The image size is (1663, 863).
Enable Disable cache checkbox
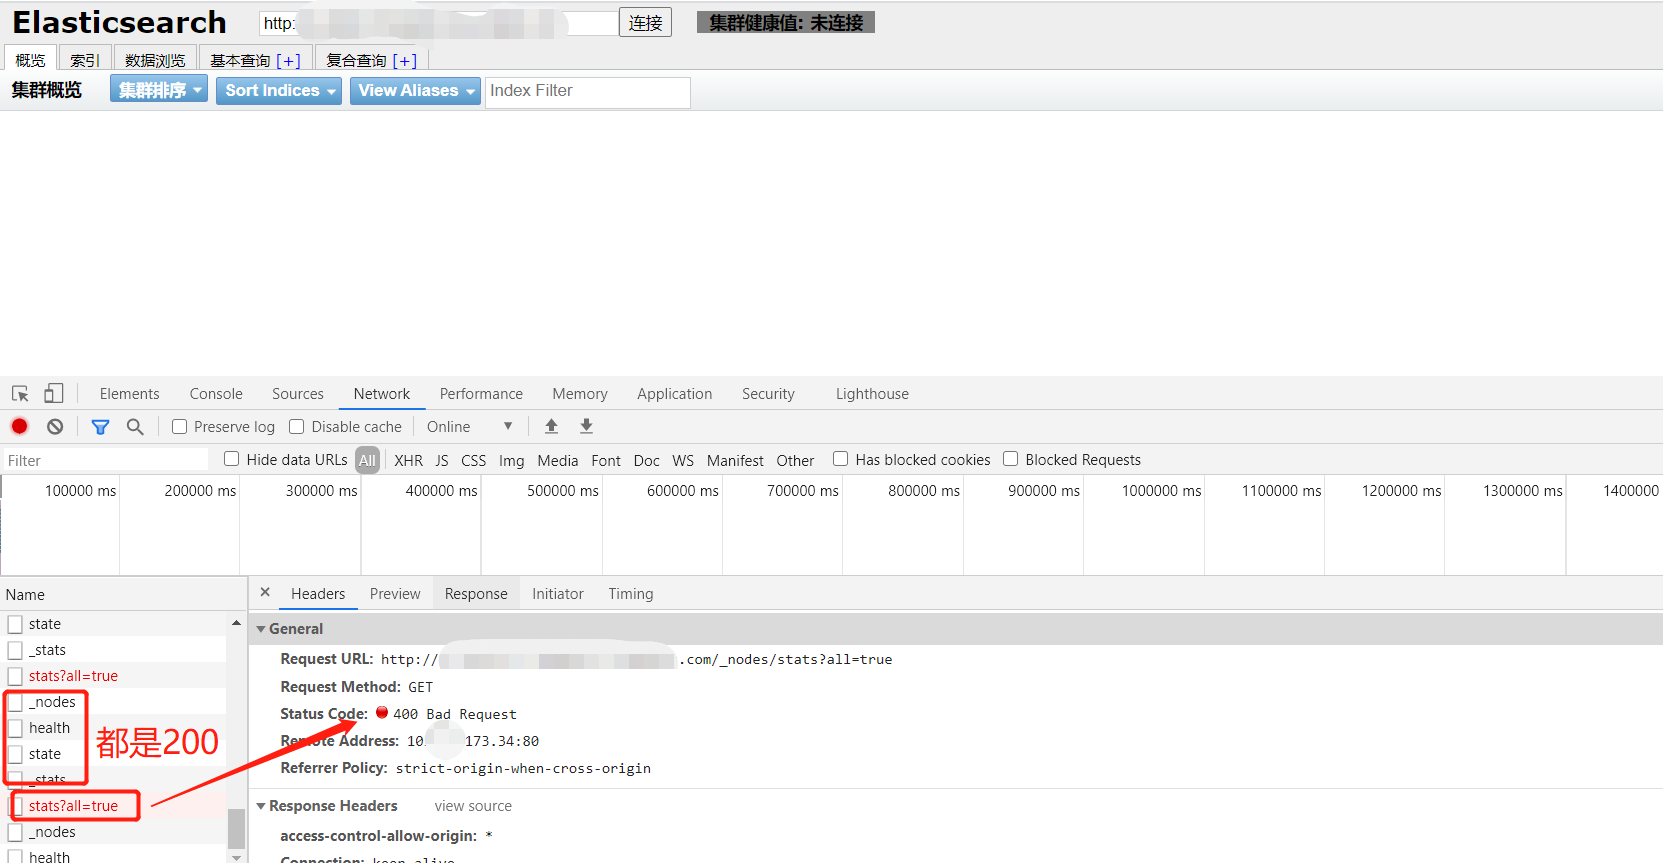pos(297,426)
